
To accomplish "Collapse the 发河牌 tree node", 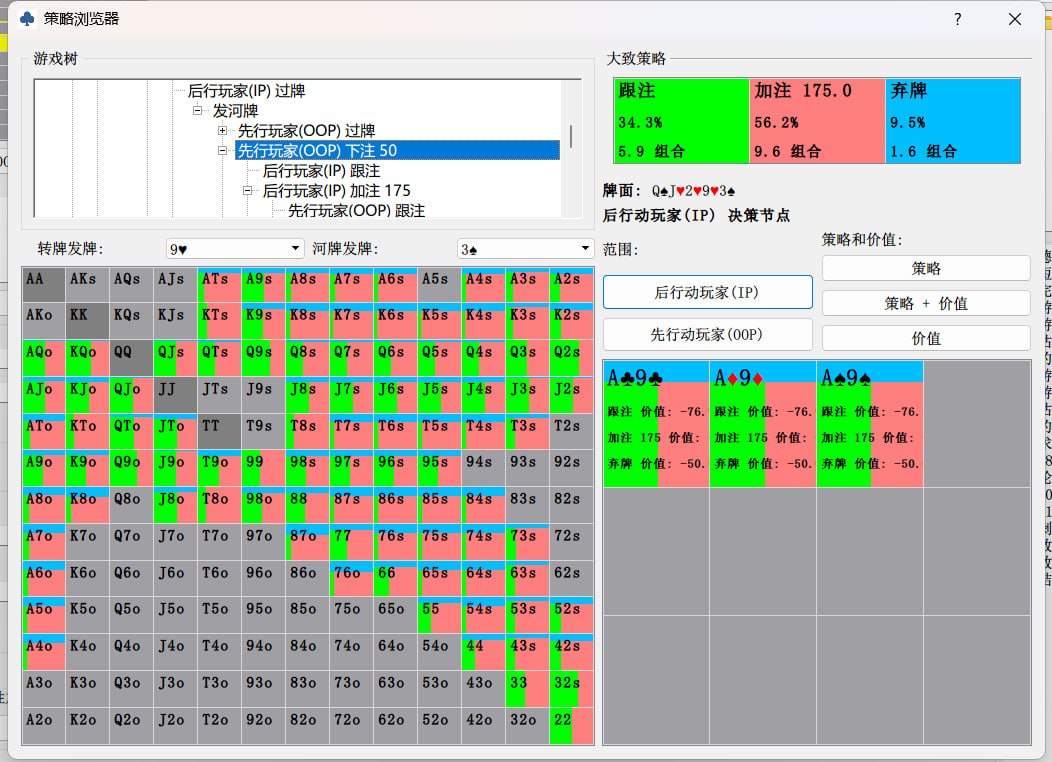I will tap(198, 111).
